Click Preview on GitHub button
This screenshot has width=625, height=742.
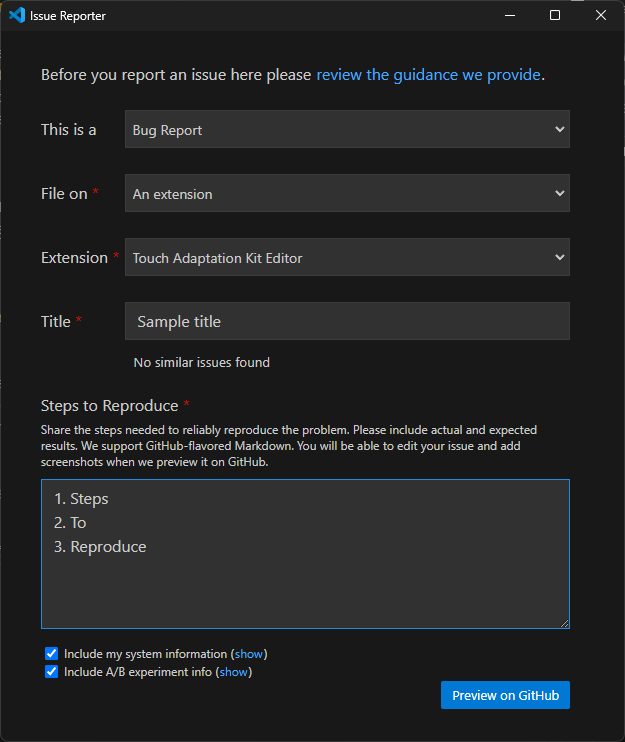tap(505, 695)
